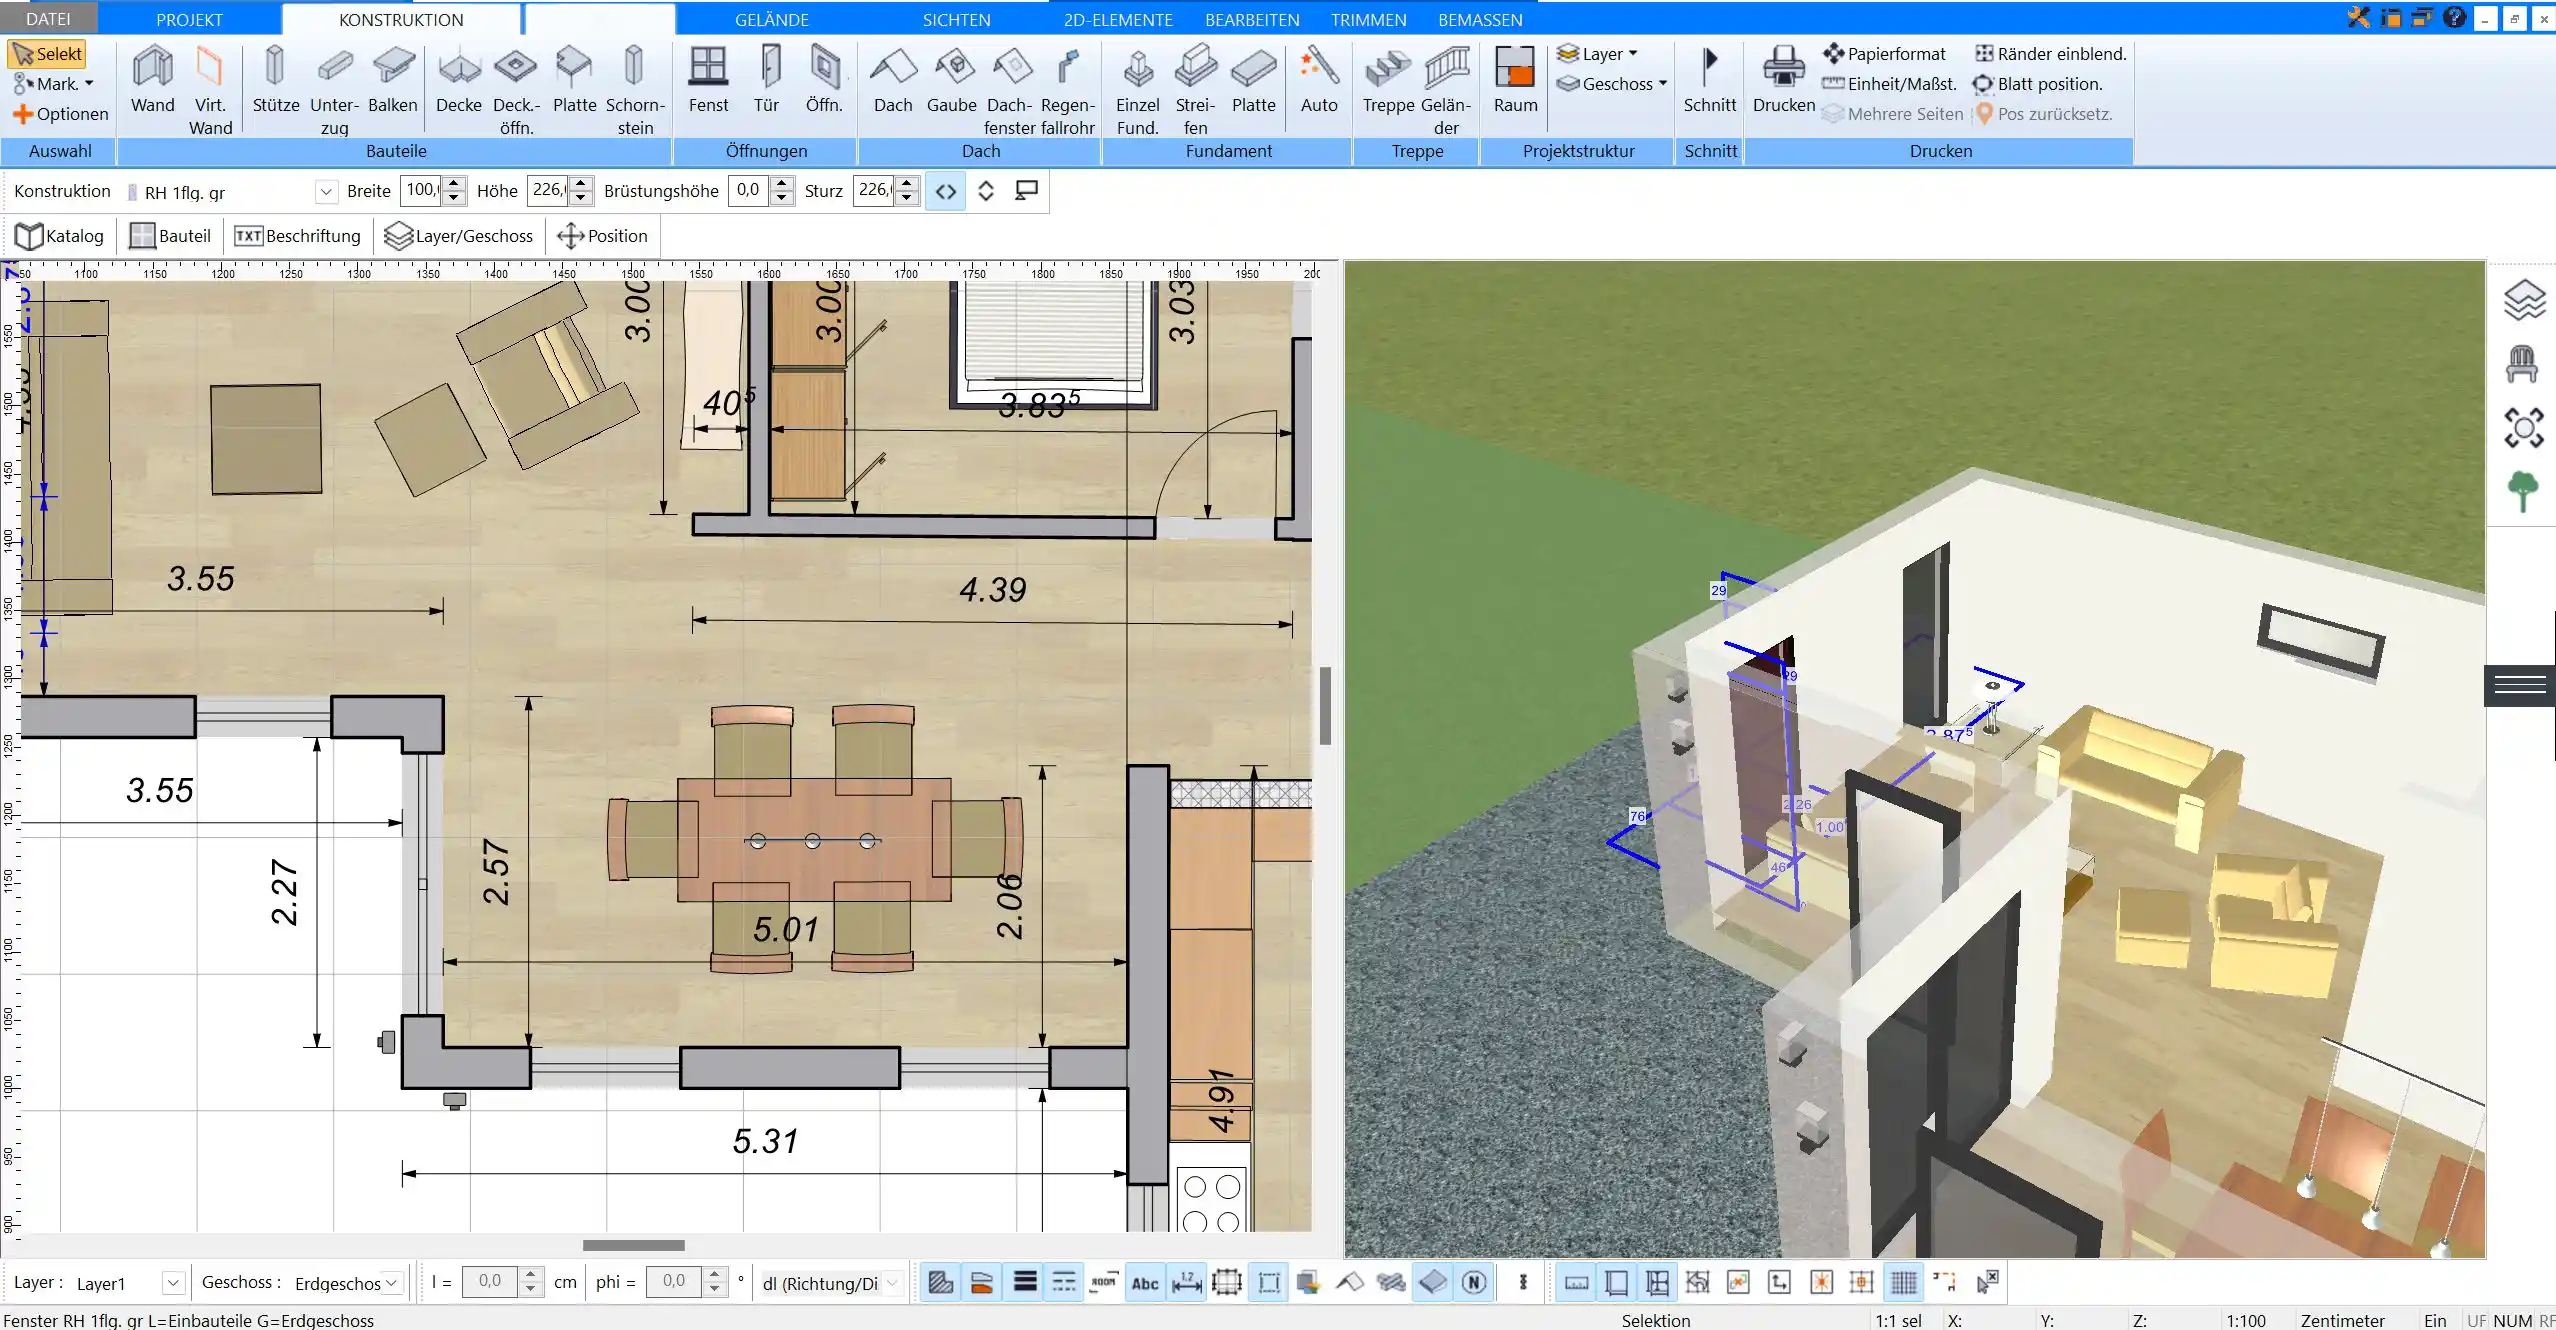Screen dimensions: 2556x1330
Task: Open layers panel in right sidebar
Action: (x=2523, y=300)
